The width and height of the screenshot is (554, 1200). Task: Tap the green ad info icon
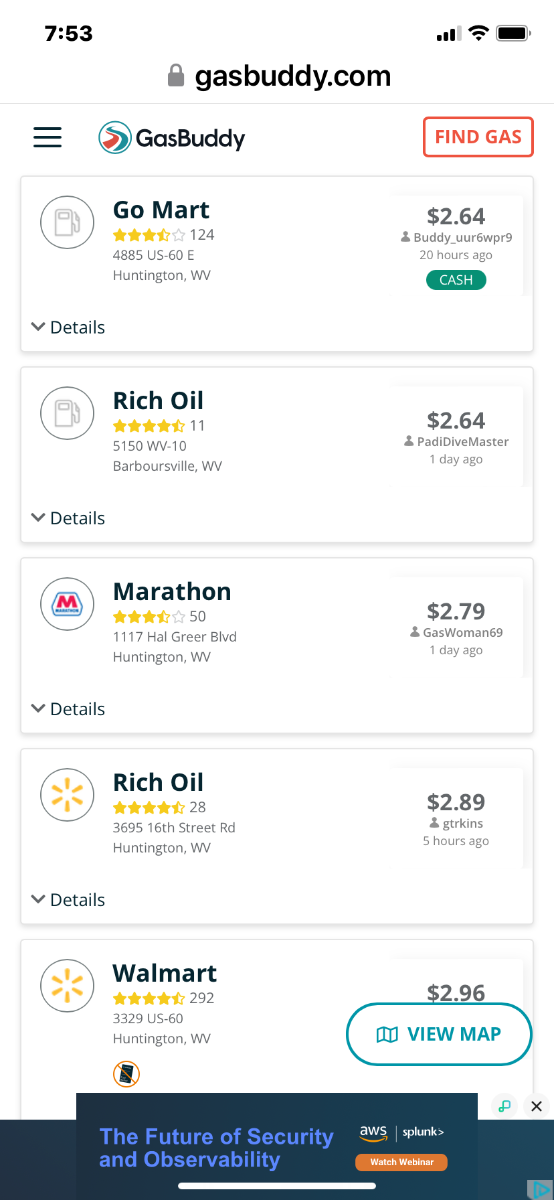point(505,1106)
